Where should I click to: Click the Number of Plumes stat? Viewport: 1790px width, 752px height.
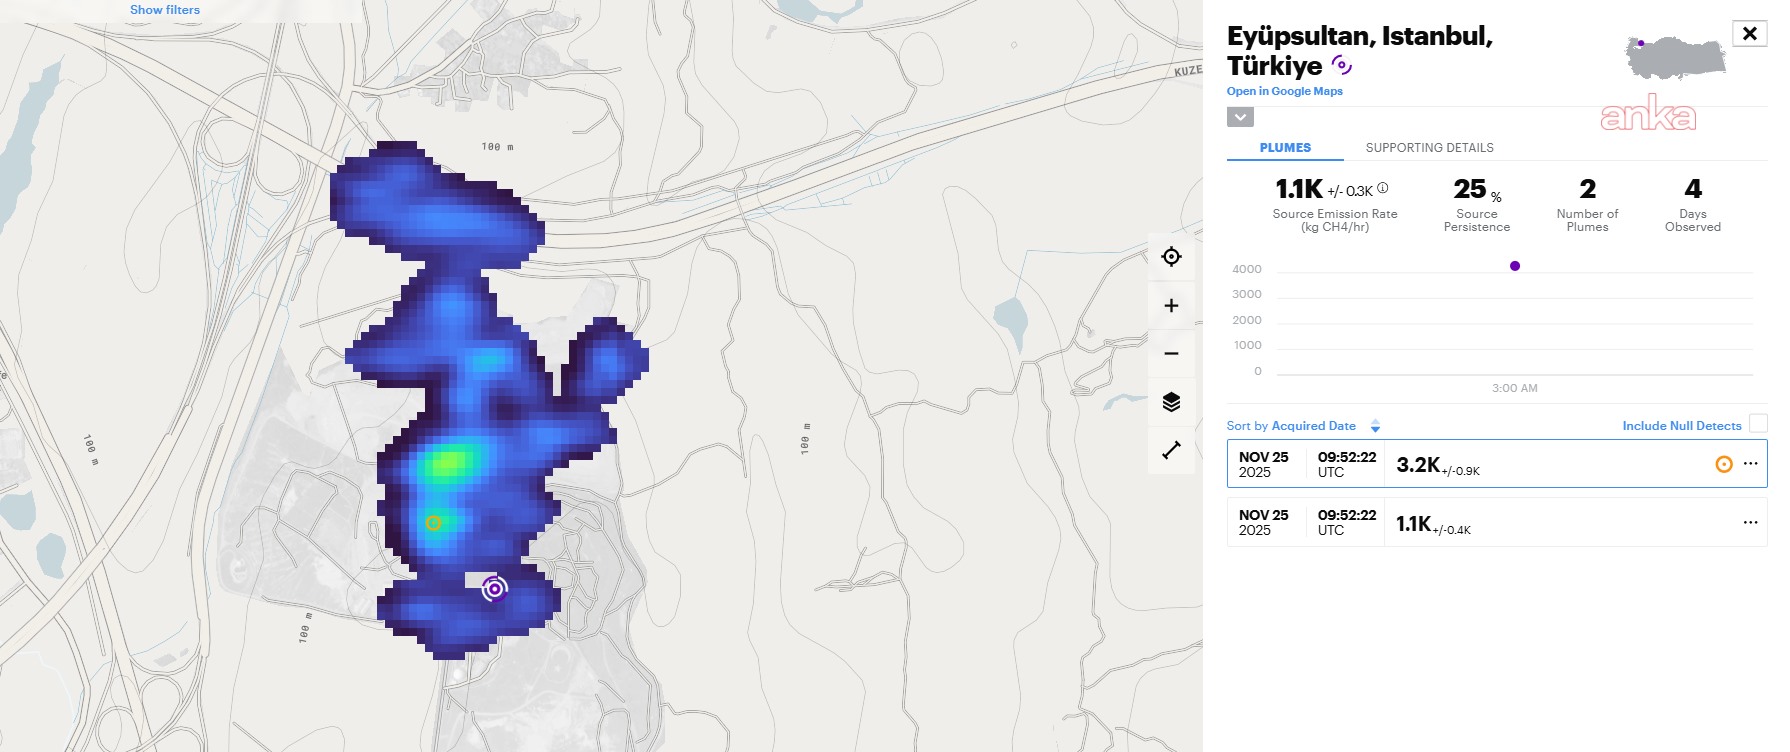point(1587,205)
